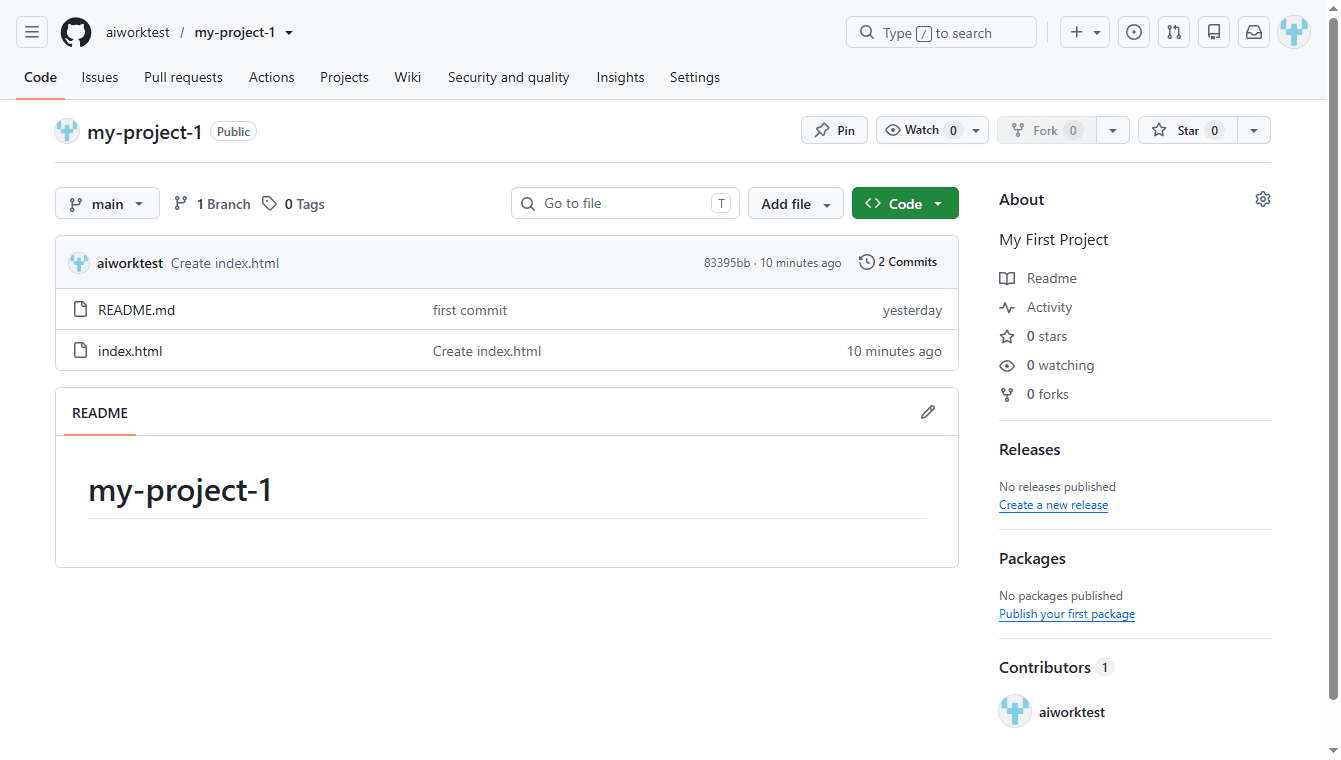Open the main branch selector
Viewport: 1341px width, 760px height.
point(107,203)
